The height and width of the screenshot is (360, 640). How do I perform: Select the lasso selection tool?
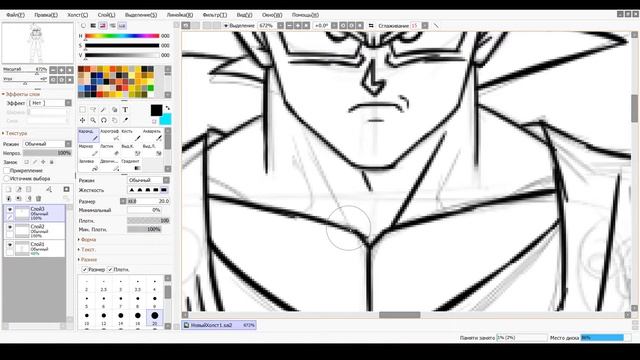[x=93, y=110]
